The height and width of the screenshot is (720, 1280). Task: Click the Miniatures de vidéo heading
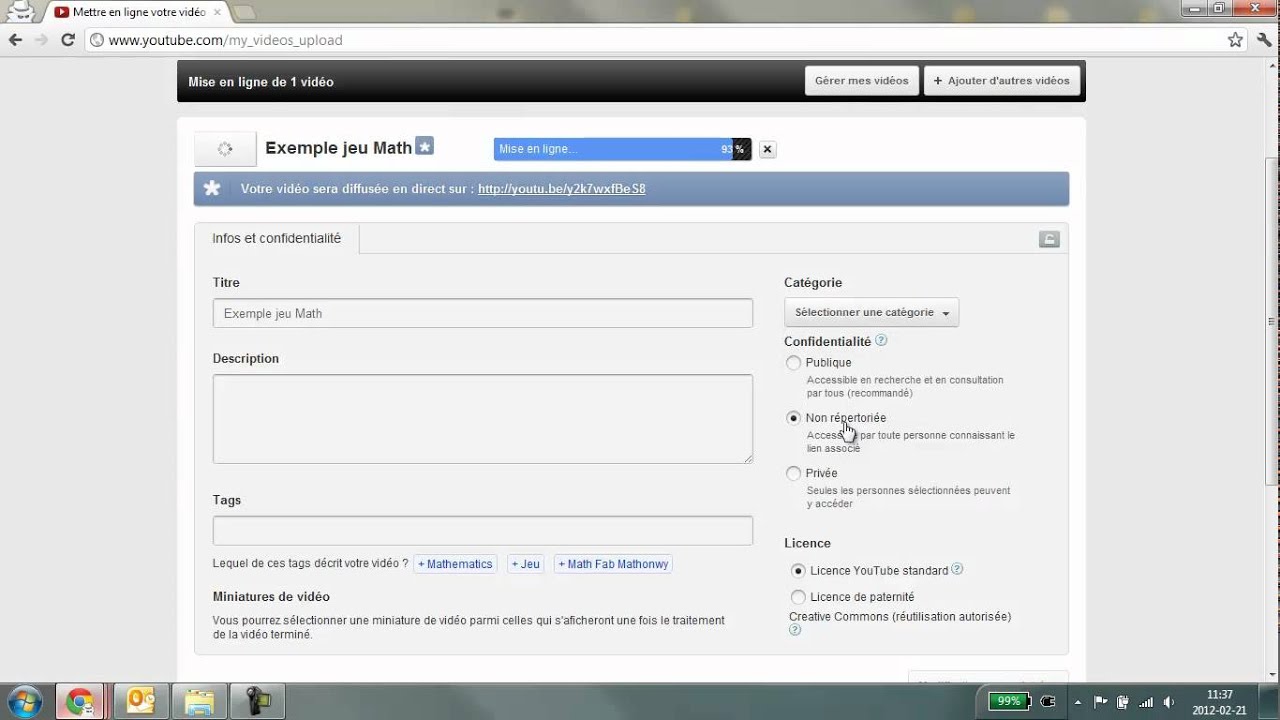[271, 597]
